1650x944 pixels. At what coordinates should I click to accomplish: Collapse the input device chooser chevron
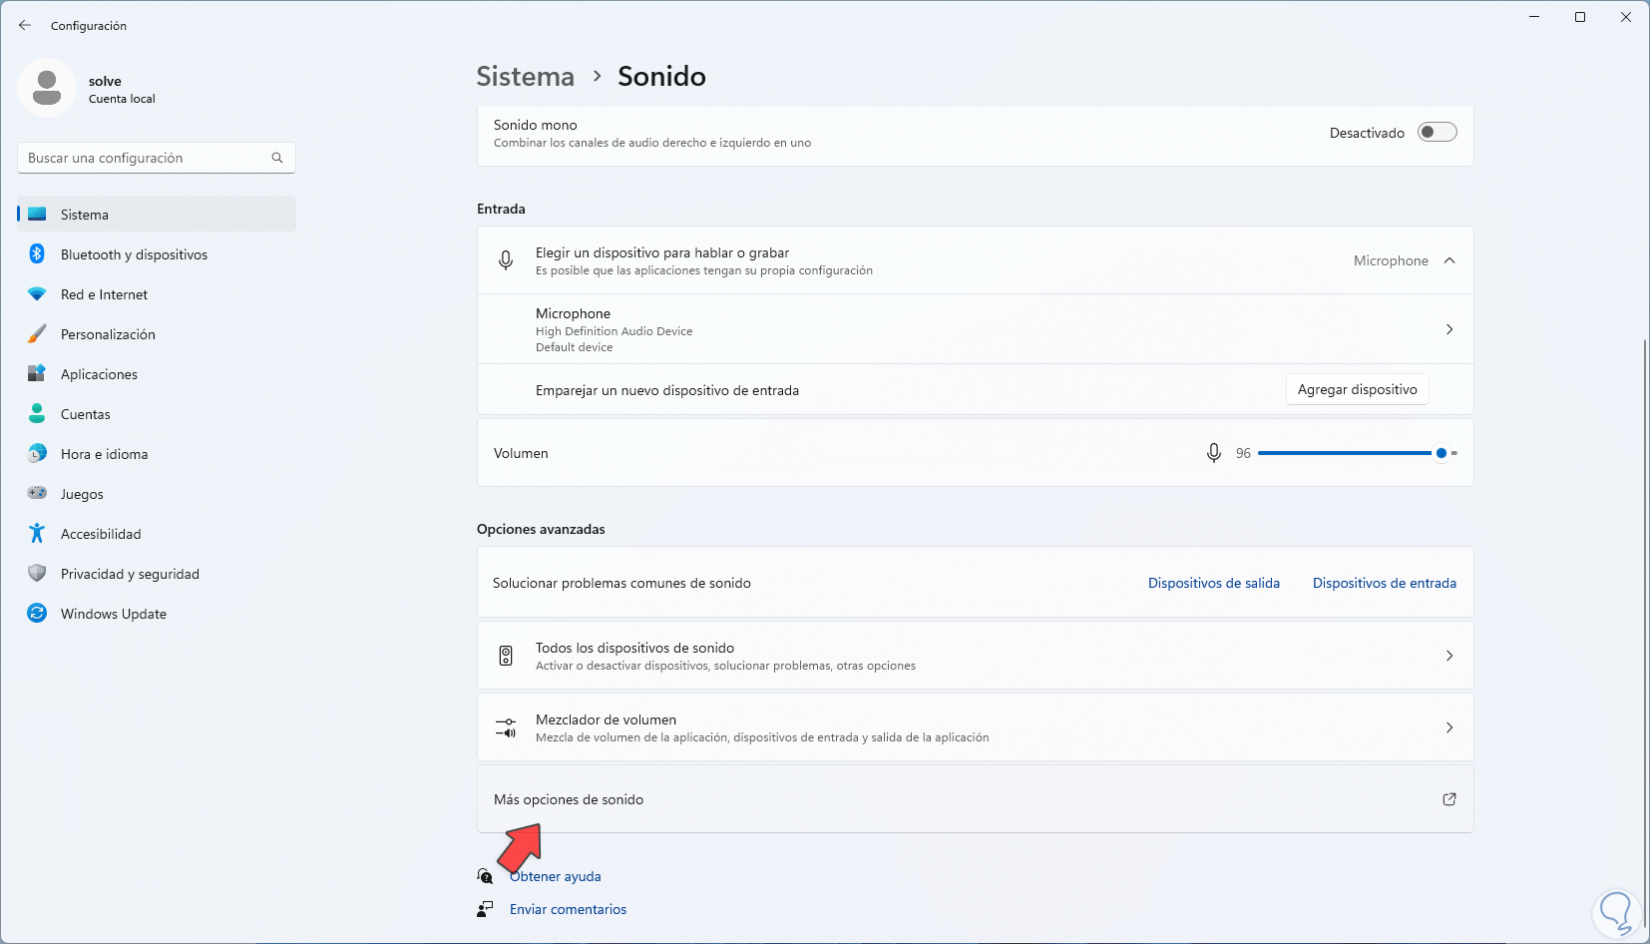pos(1449,261)
